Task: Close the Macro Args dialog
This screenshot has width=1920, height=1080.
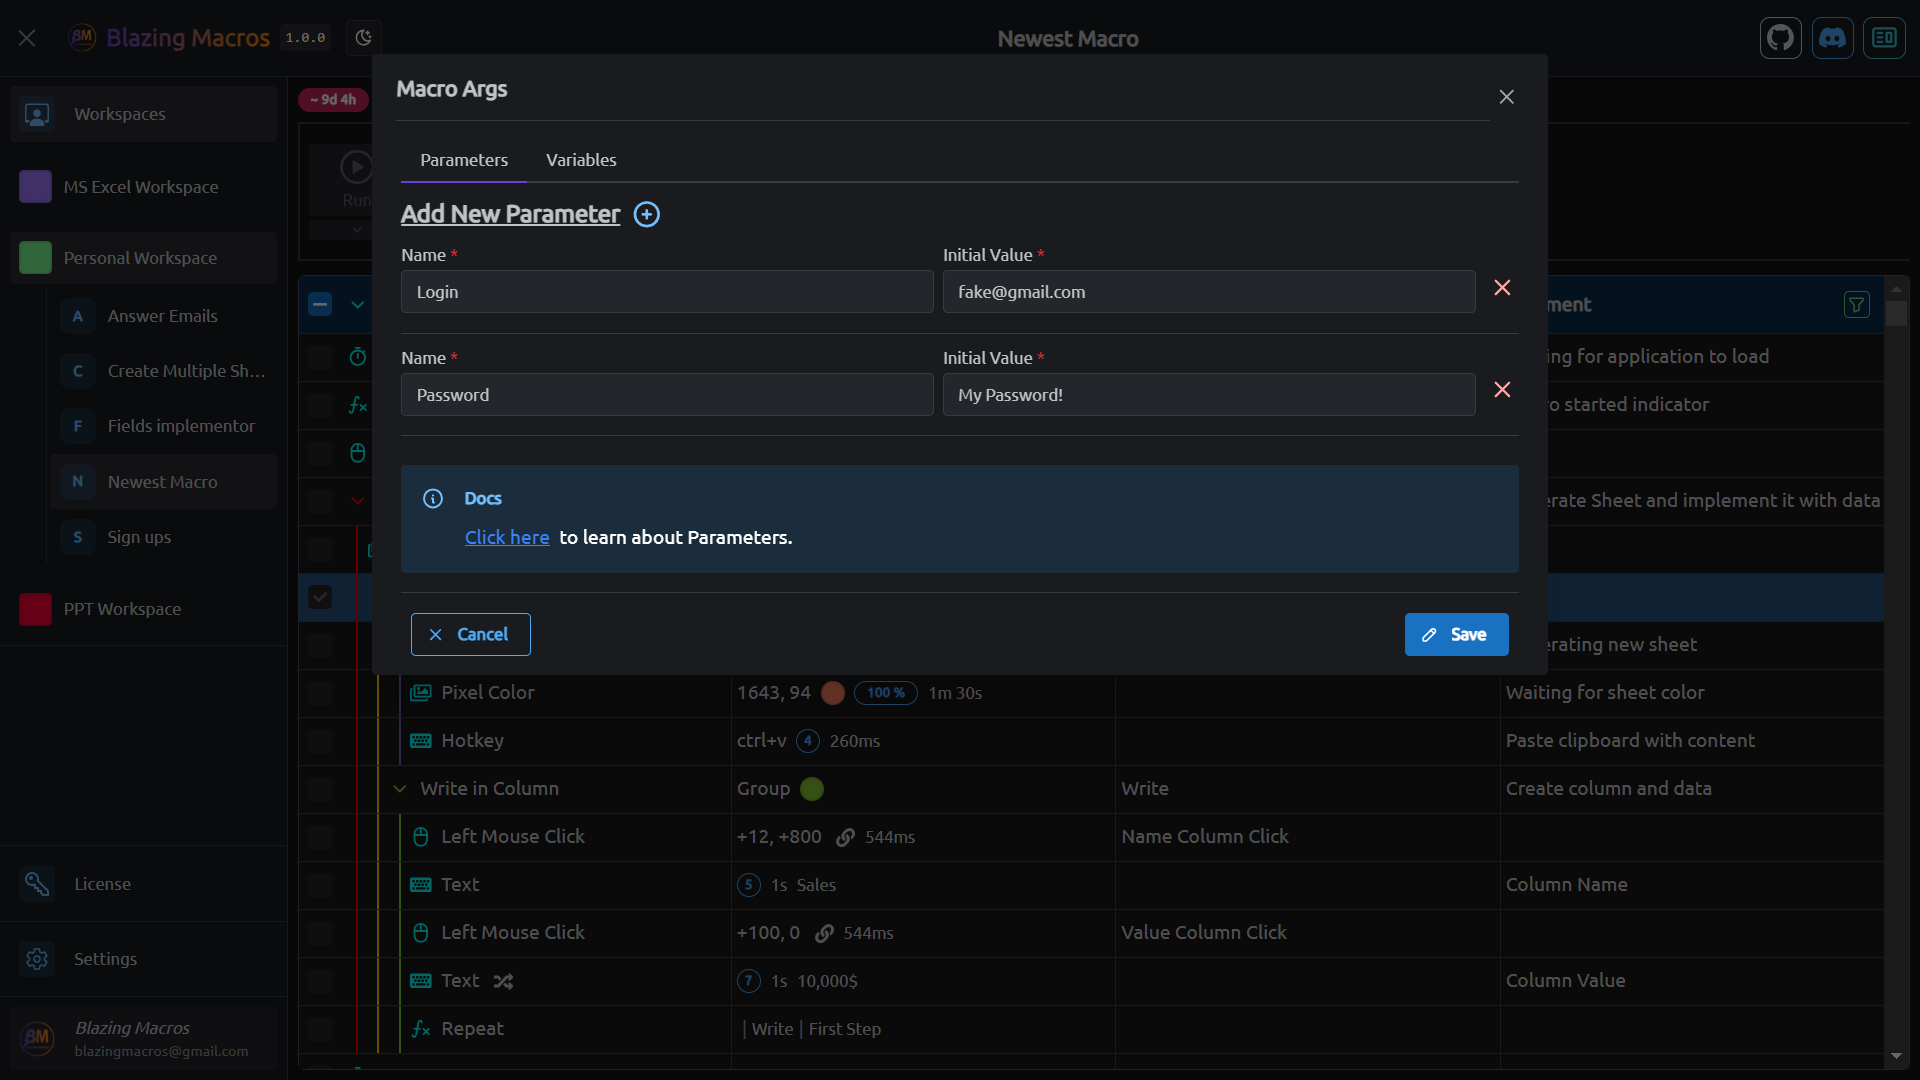Action: [x=1506, y=97]
